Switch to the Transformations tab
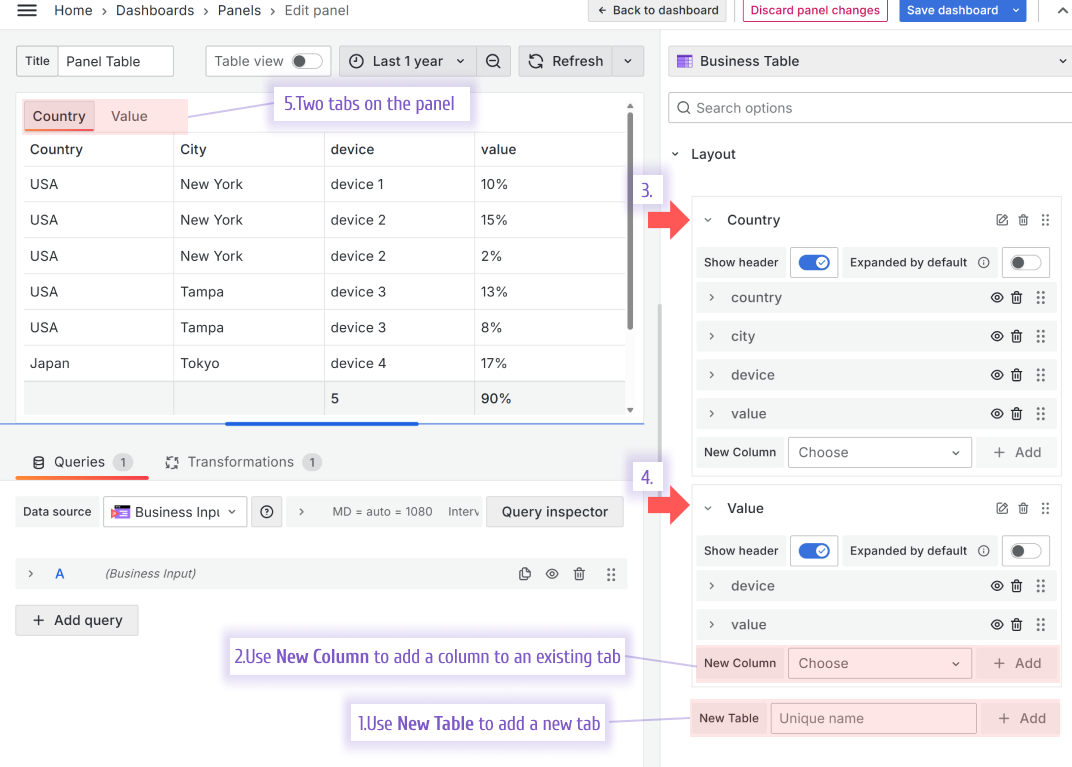The image size is (1072, 767). tap(243, 461)
